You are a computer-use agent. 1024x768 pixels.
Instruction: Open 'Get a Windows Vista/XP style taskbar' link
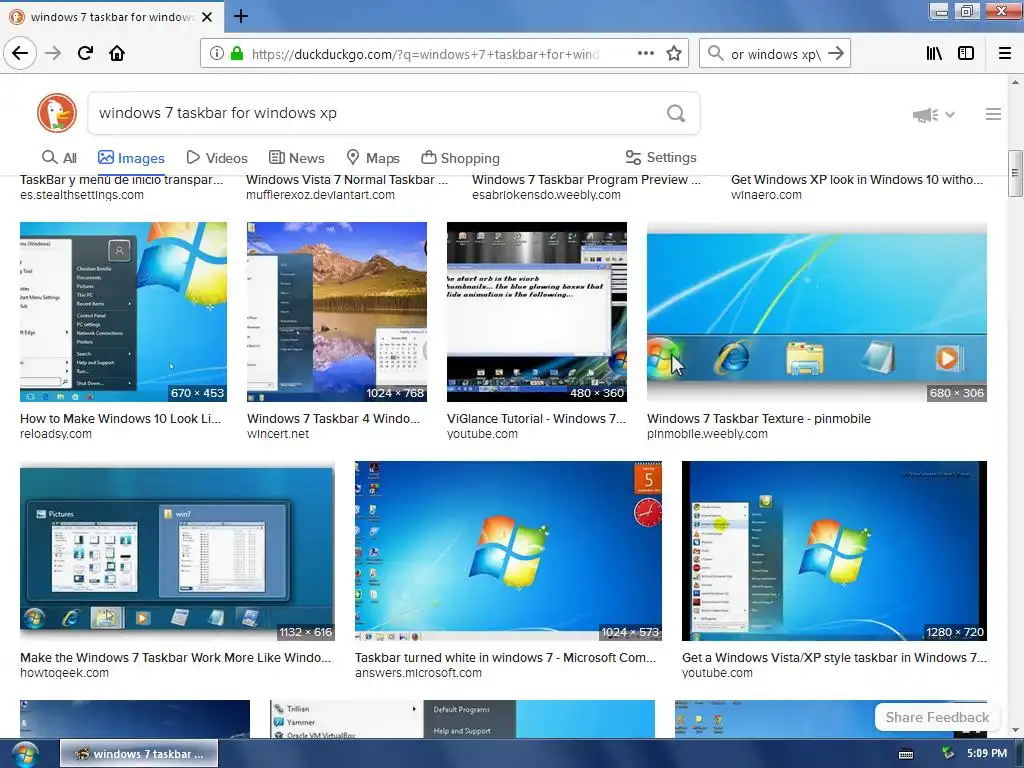[x=834, y=658]
